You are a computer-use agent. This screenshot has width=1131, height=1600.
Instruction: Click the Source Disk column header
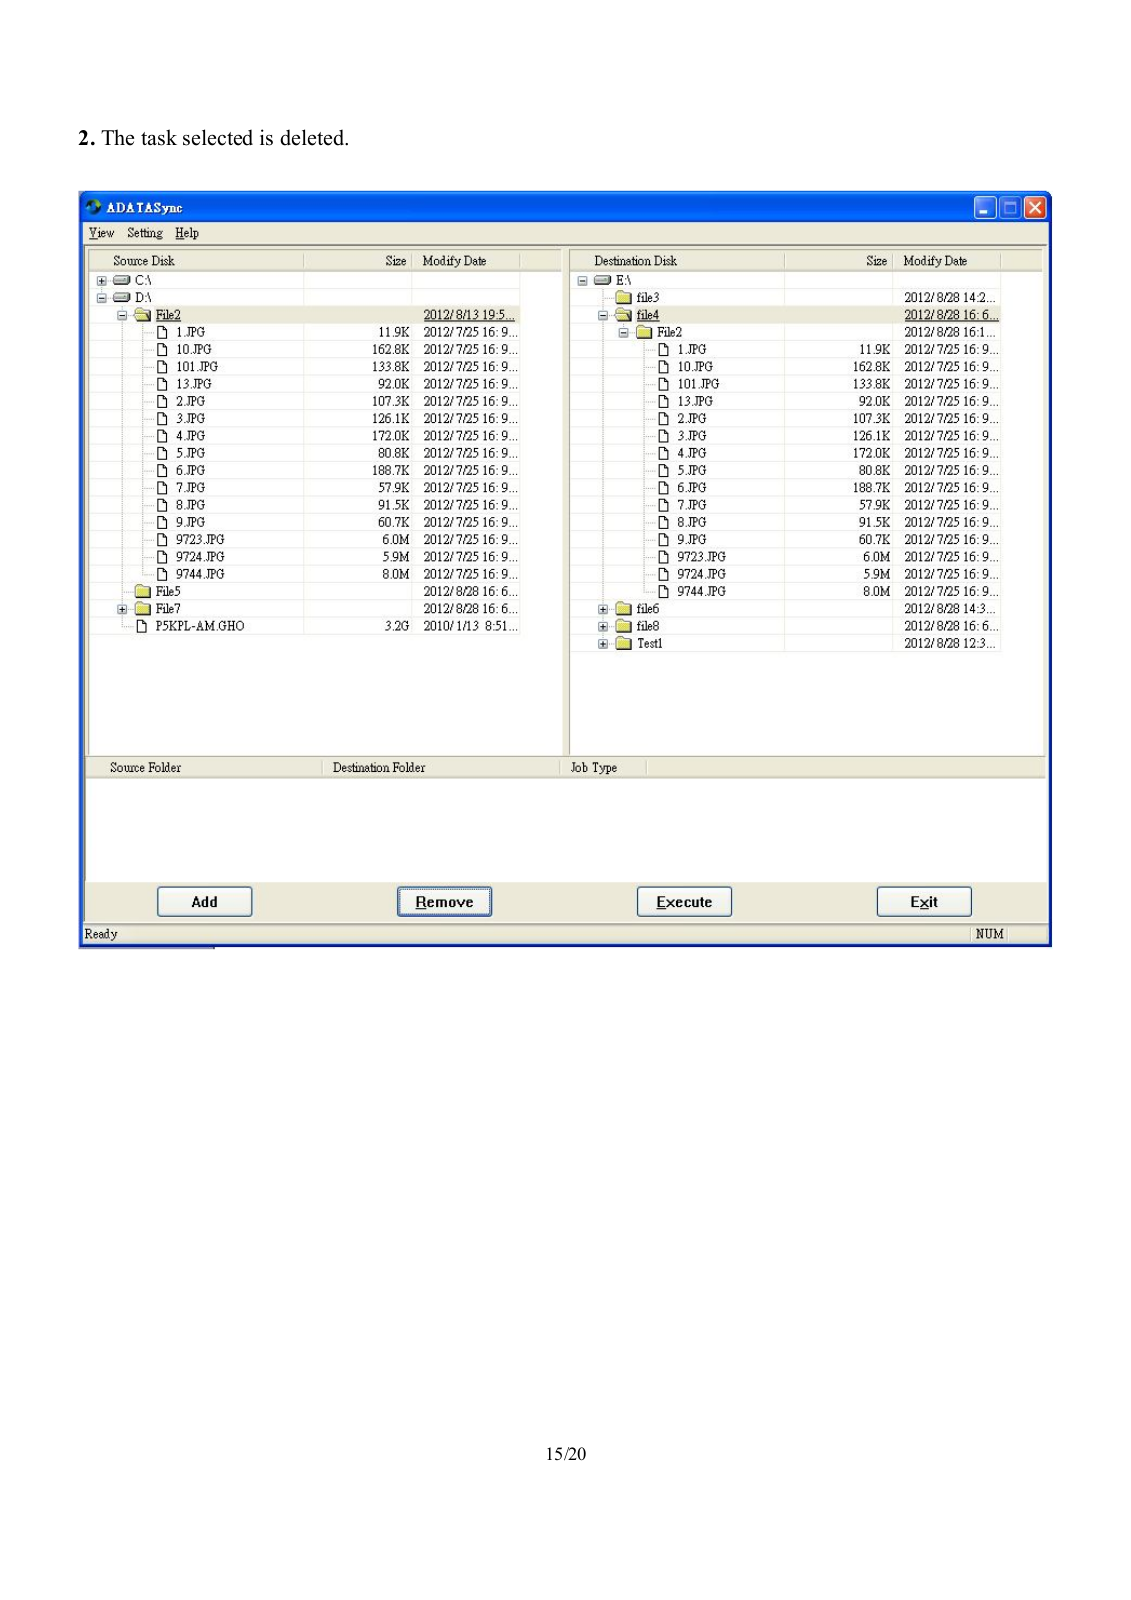(x=196, y=261)
